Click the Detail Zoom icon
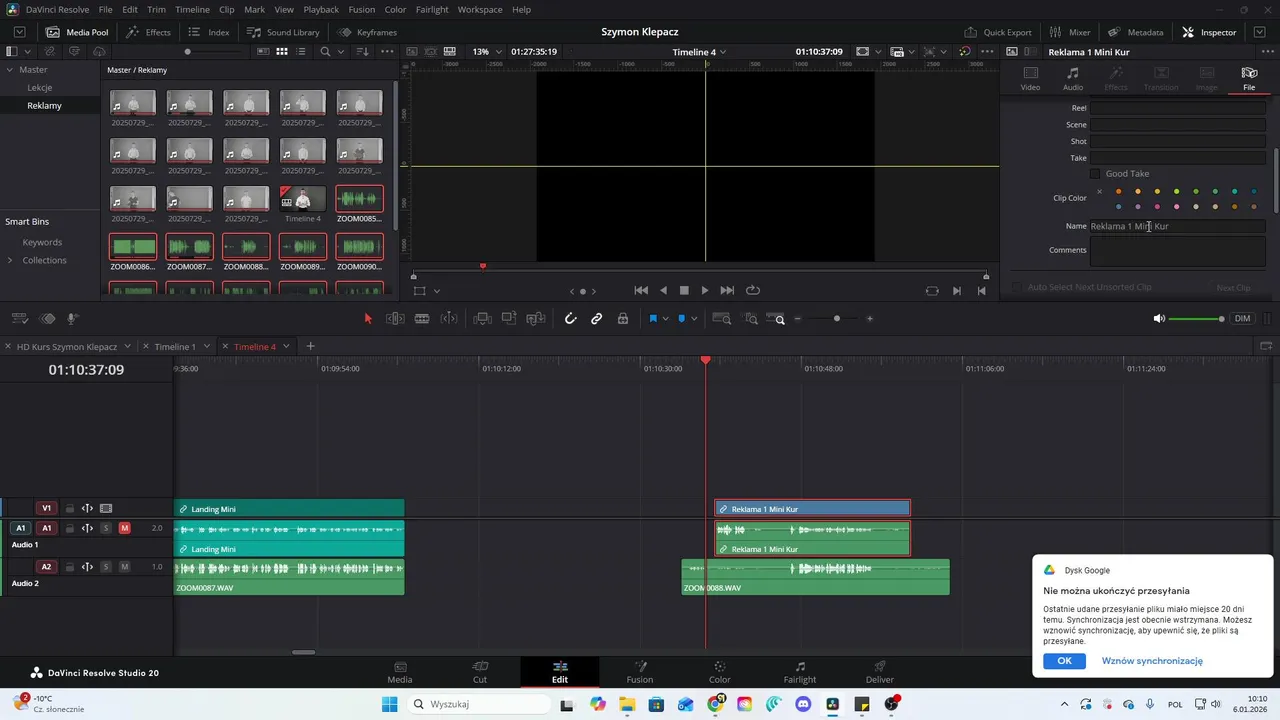 [750, 319]
